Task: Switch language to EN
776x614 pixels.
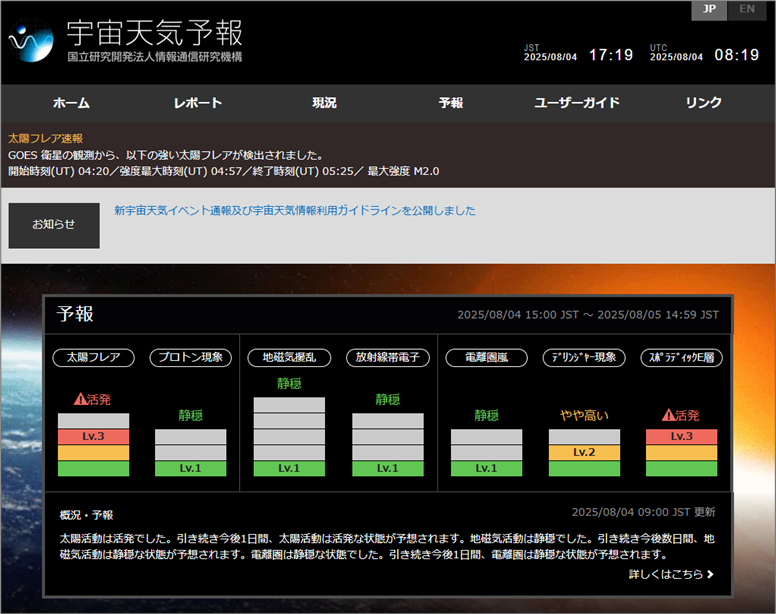Action: click(746, 9)
